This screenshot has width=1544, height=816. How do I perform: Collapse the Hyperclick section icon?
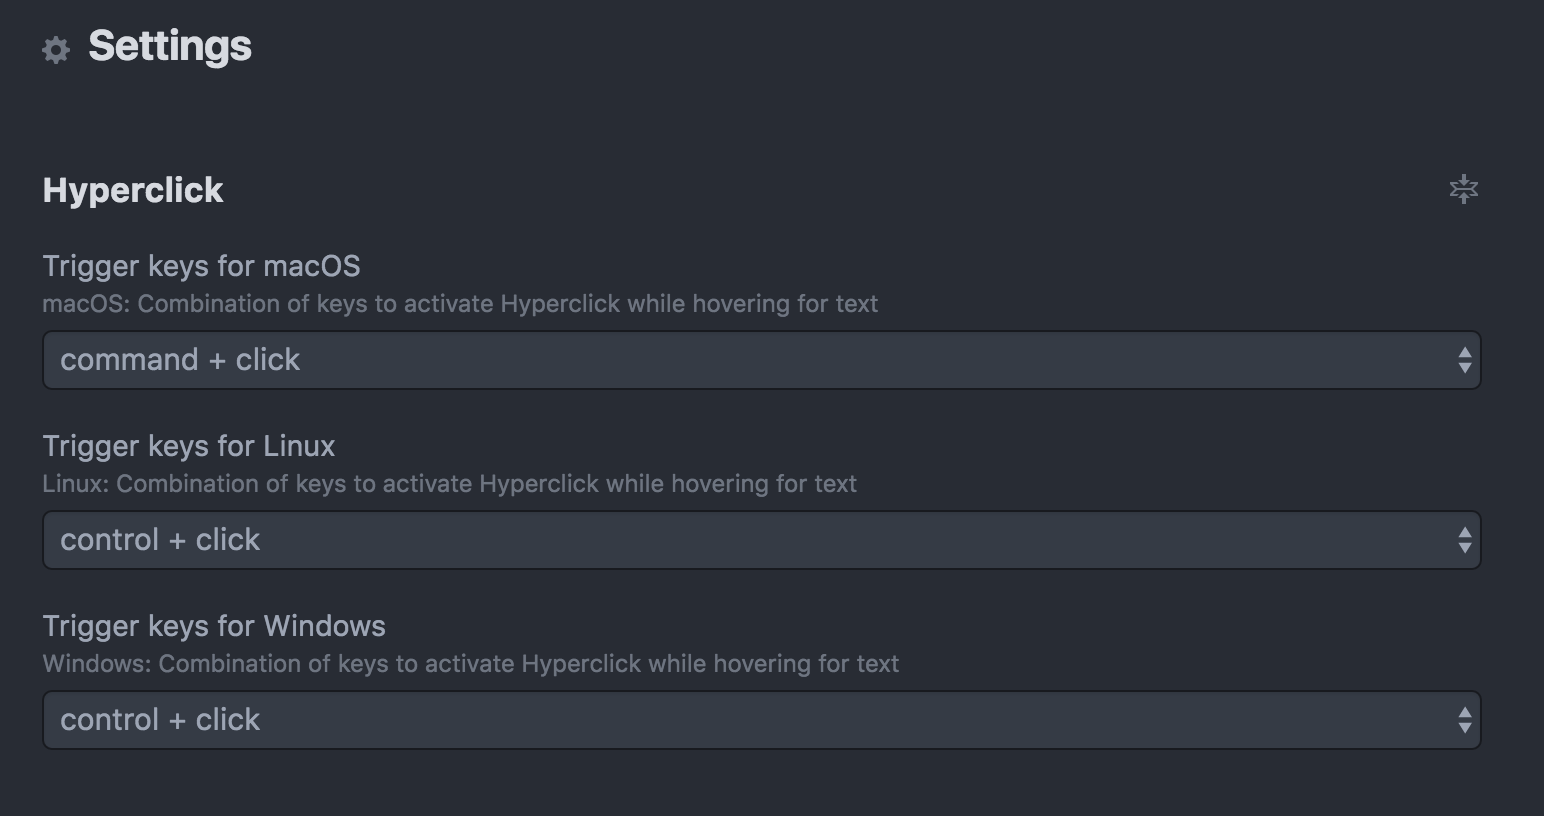(x=1464, y=189)
